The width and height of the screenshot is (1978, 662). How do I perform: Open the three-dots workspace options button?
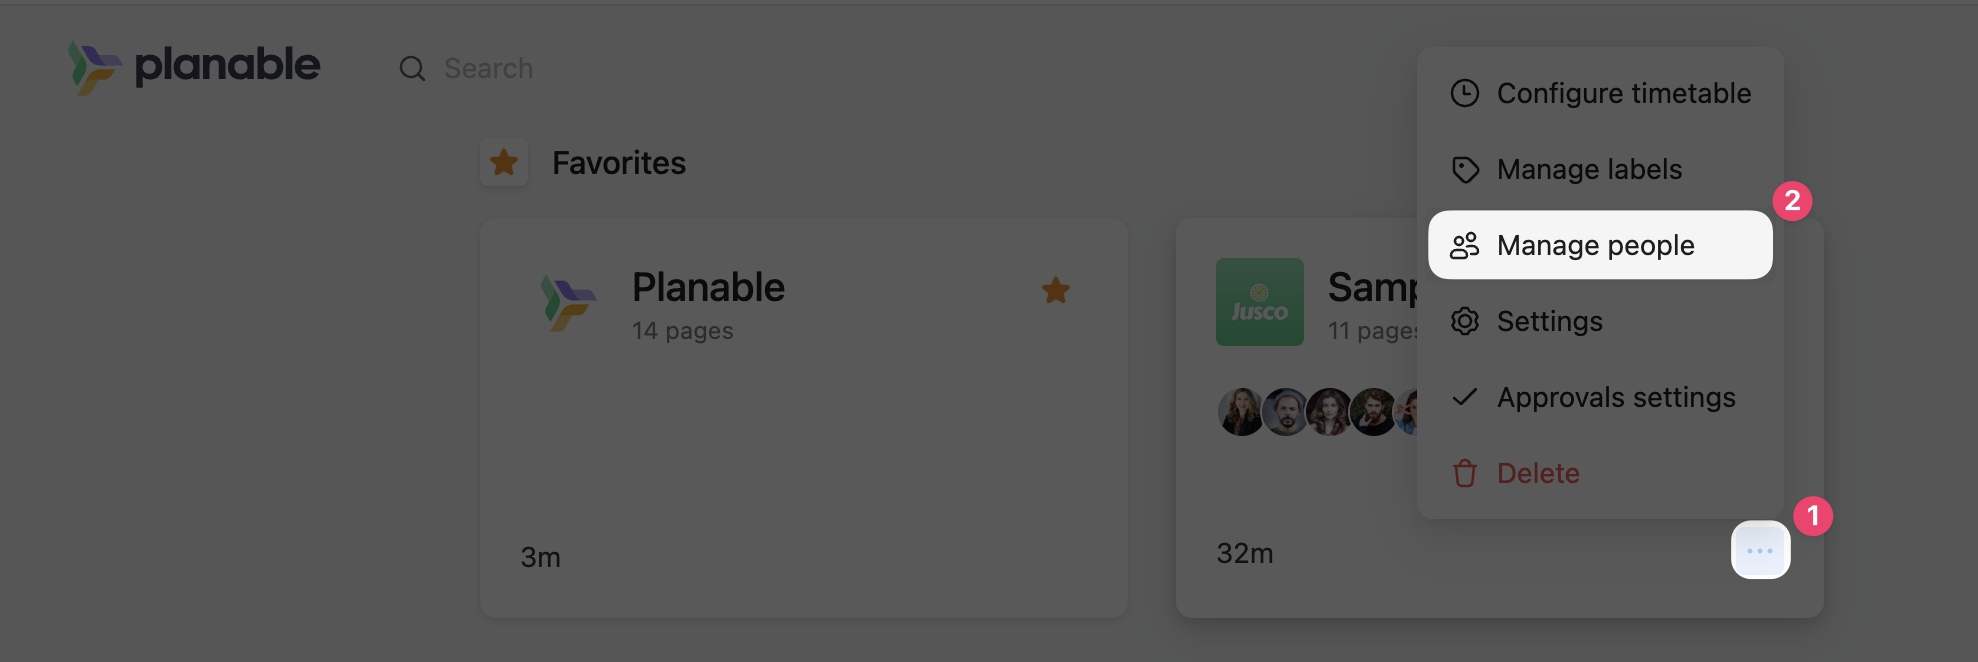(x=1760, y=550)
